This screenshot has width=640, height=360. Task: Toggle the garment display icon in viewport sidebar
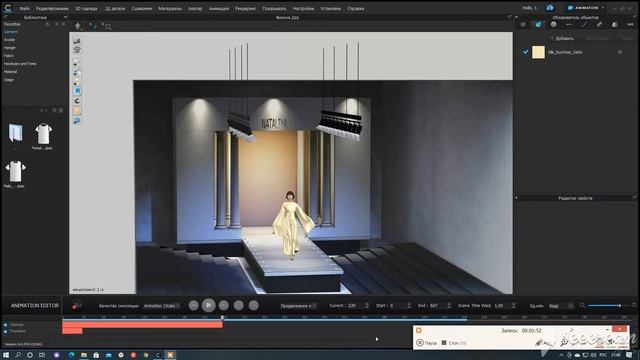click(x=77, y=40)
